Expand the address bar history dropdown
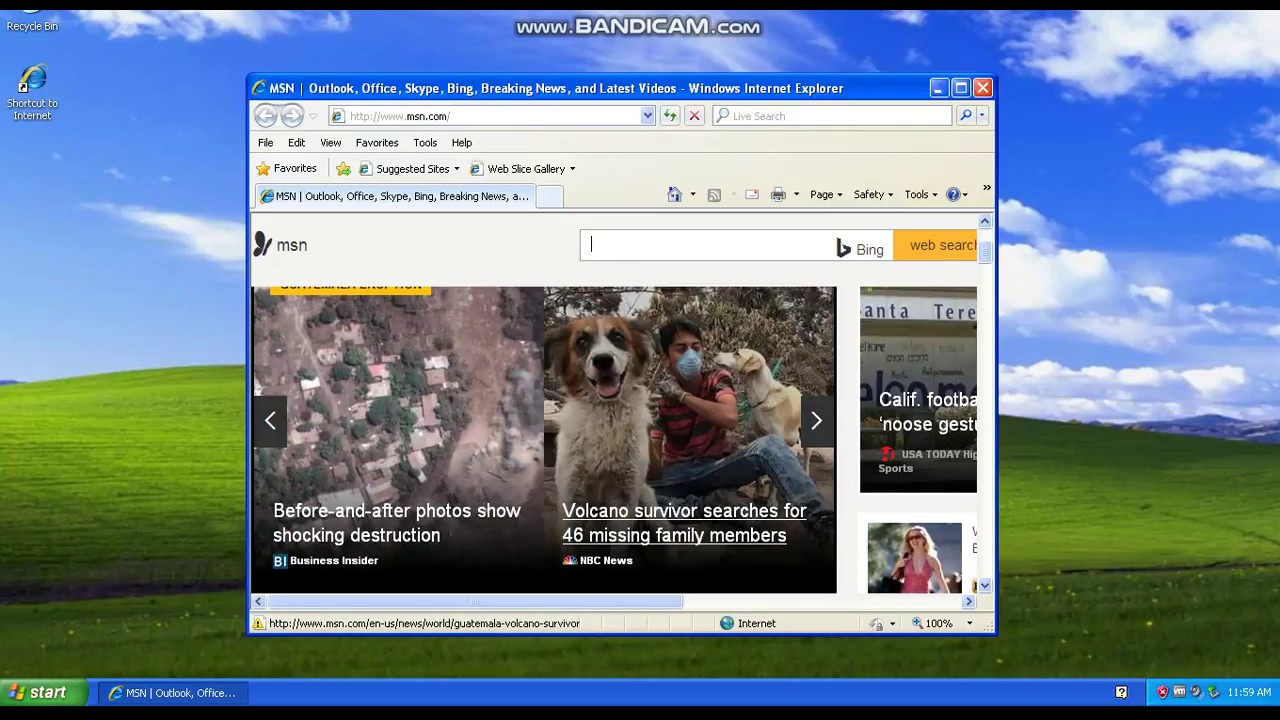This screenshot has width=1280, height=720. (x=648, y=116)
